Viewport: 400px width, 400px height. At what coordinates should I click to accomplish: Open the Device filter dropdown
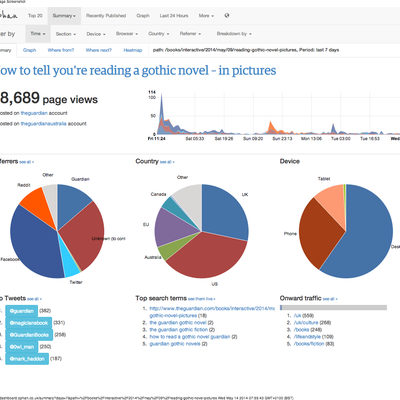(96, 34)
